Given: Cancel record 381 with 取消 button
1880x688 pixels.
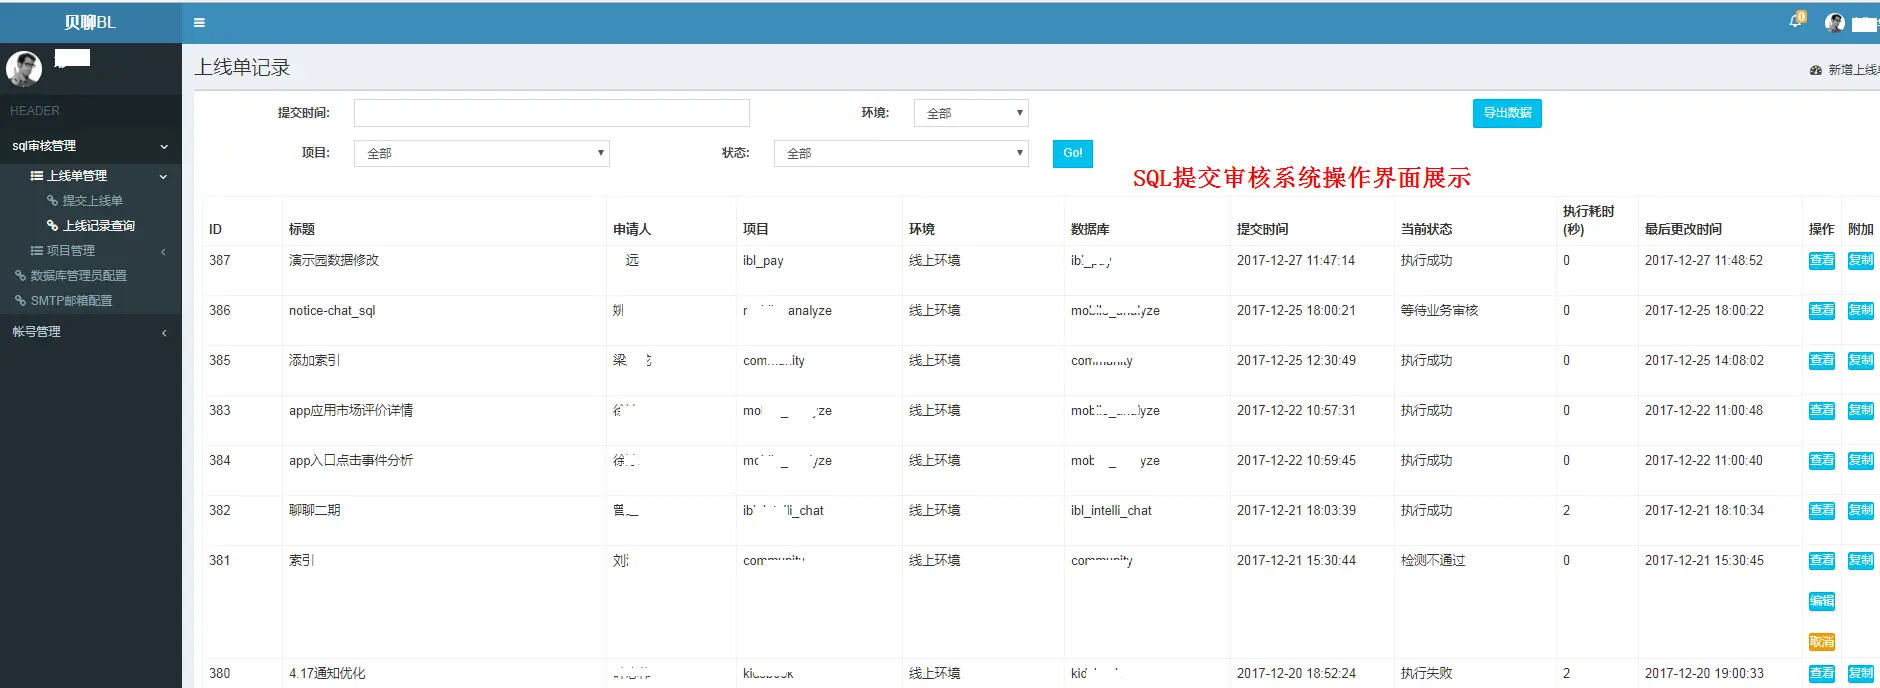Looking at the screenshot, I should [x=1822, y=642].
